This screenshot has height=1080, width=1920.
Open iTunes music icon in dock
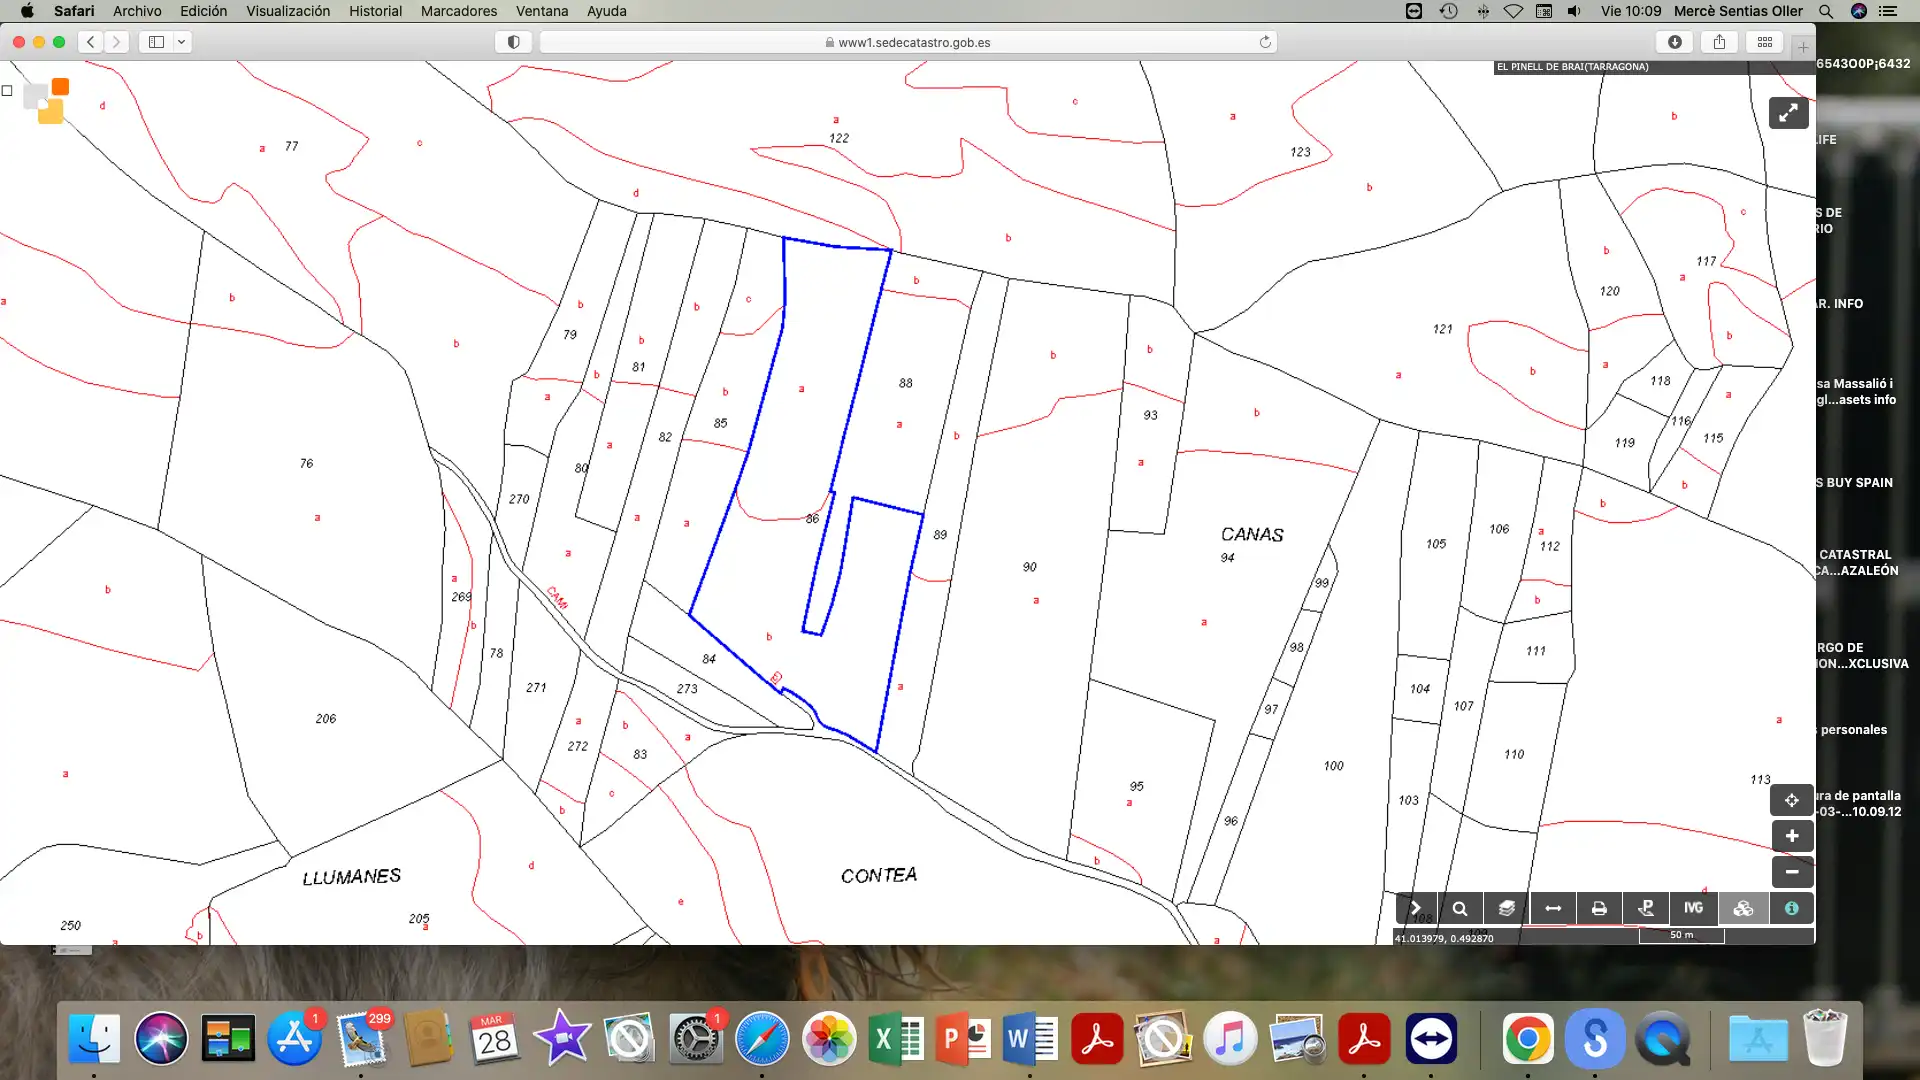[1230, 1038]
